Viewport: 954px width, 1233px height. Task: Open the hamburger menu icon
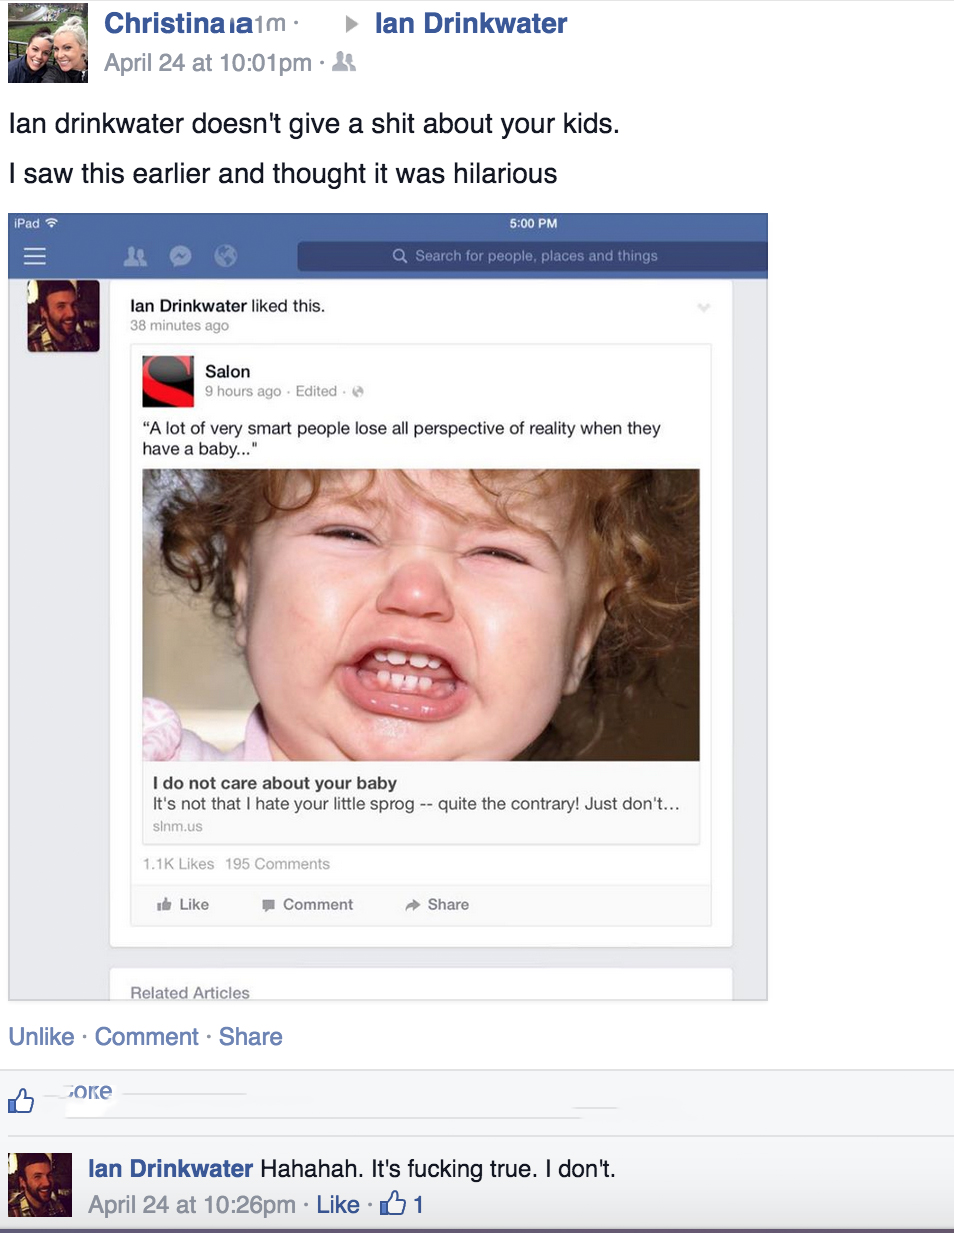pyautogui.click(x=35, y=256)
